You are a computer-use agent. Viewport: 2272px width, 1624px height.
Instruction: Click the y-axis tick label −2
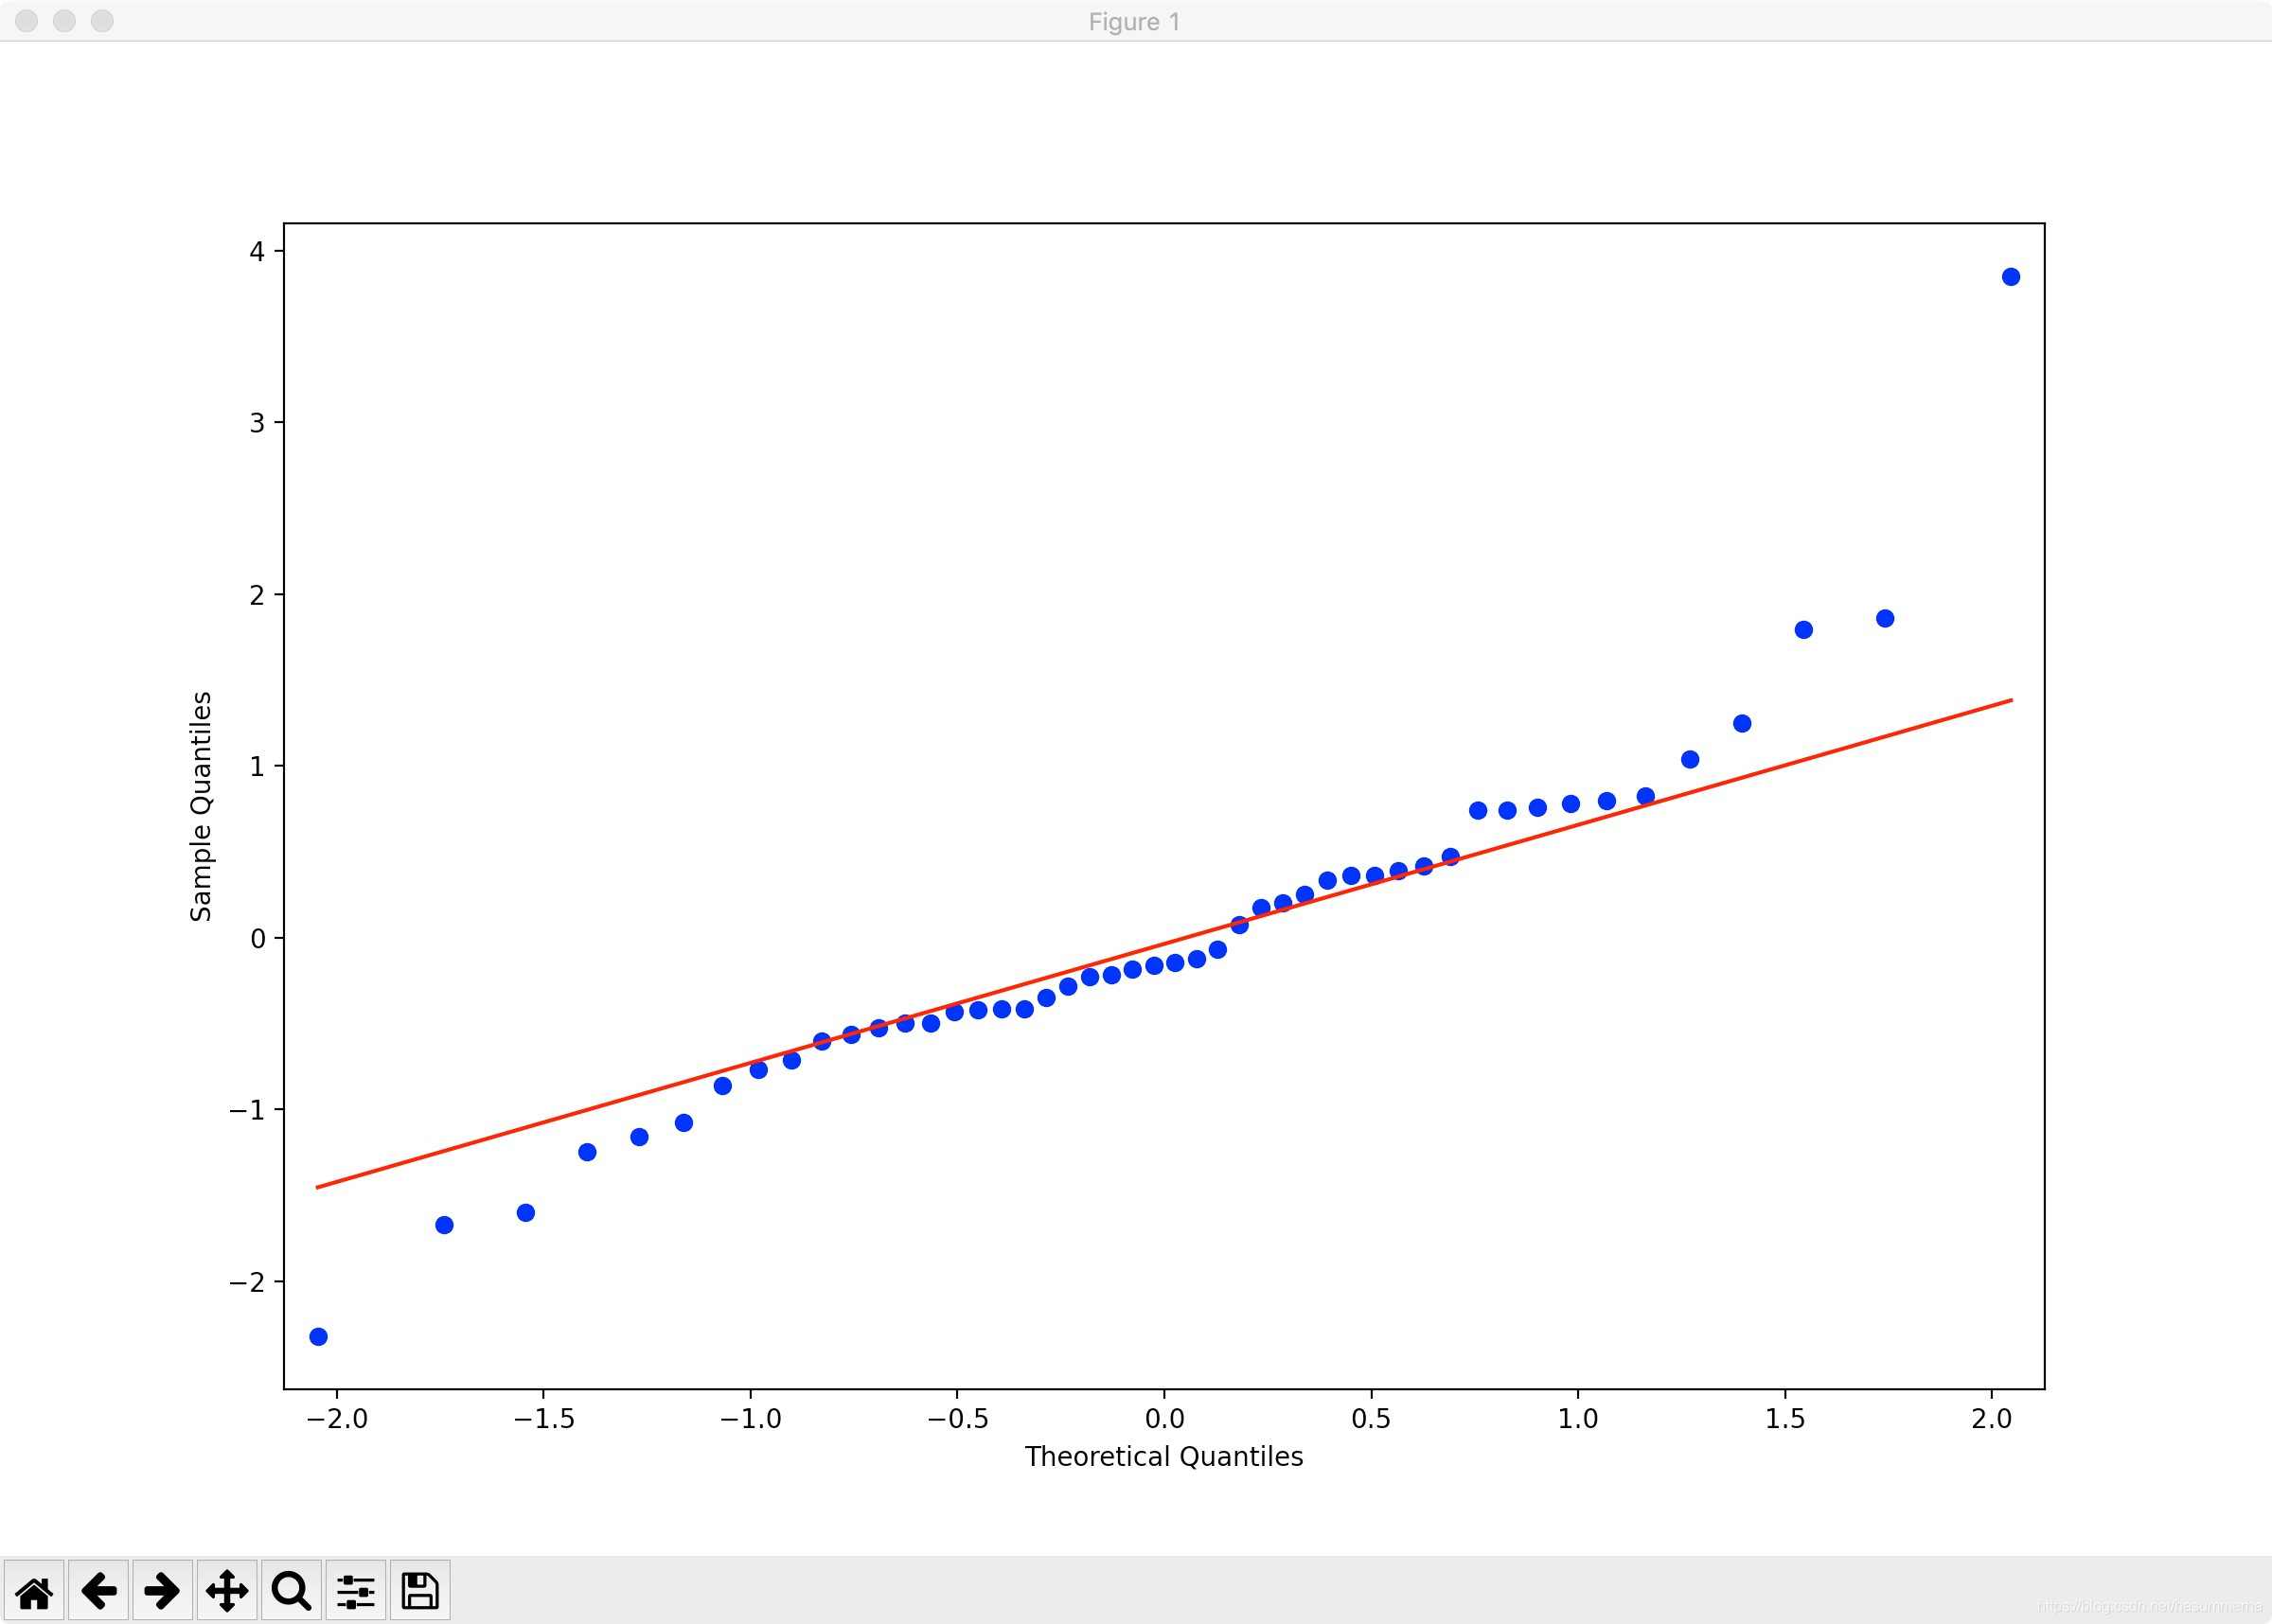(x=247, y=1282)
